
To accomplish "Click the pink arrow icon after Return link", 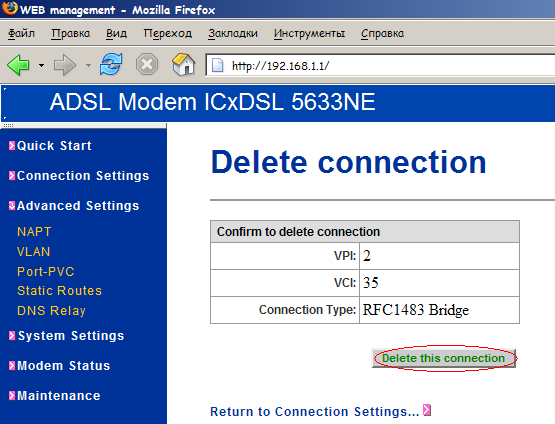I will point(427,410).
